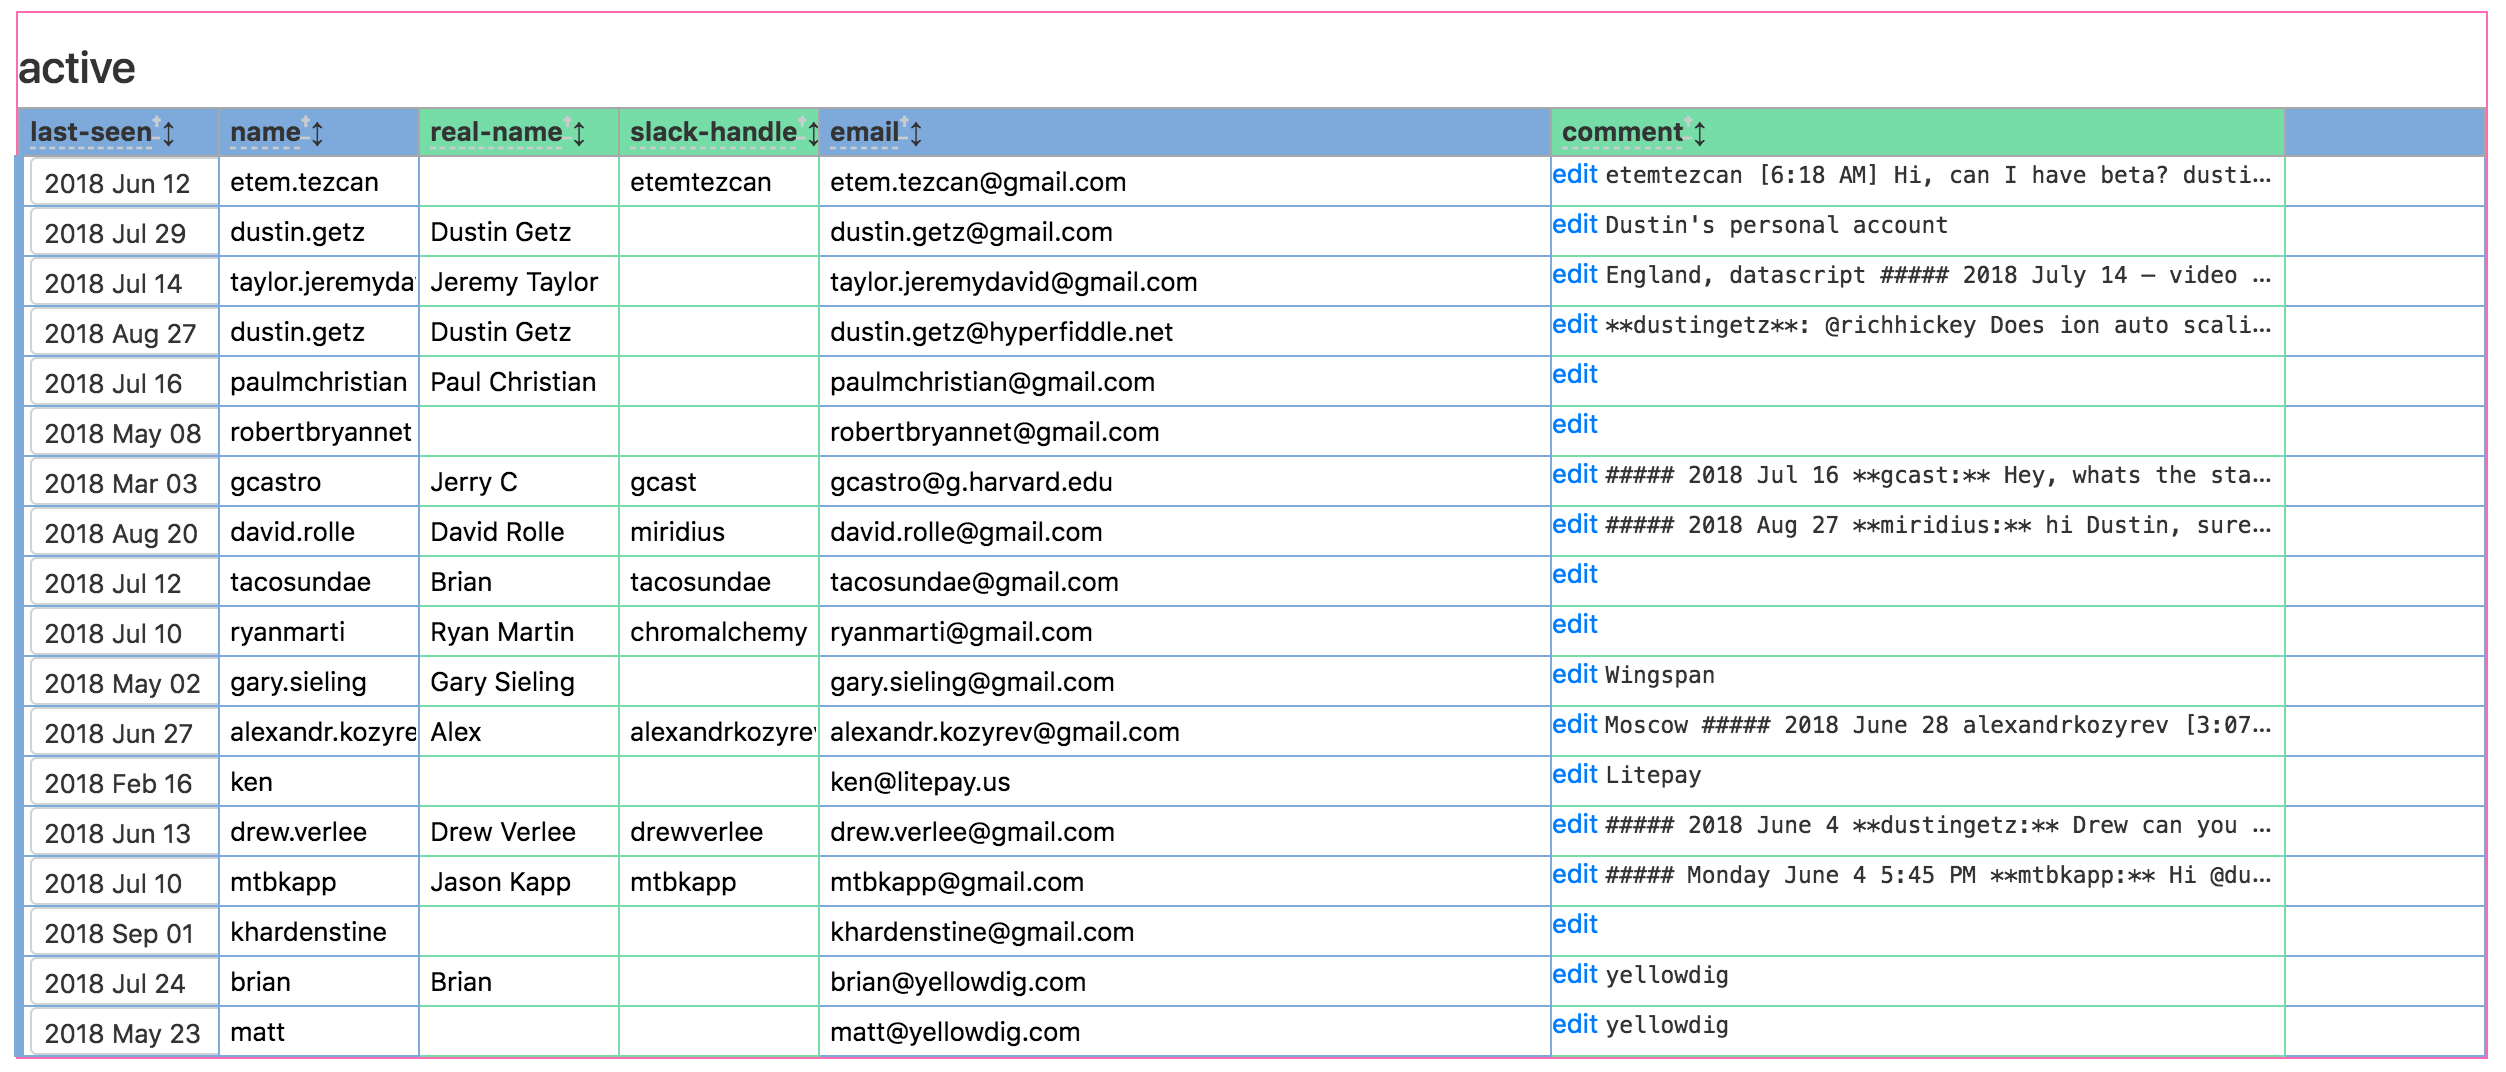The image size is (2506, 1072).
Task: Click sort arrow beside email header
Action: 916,133
